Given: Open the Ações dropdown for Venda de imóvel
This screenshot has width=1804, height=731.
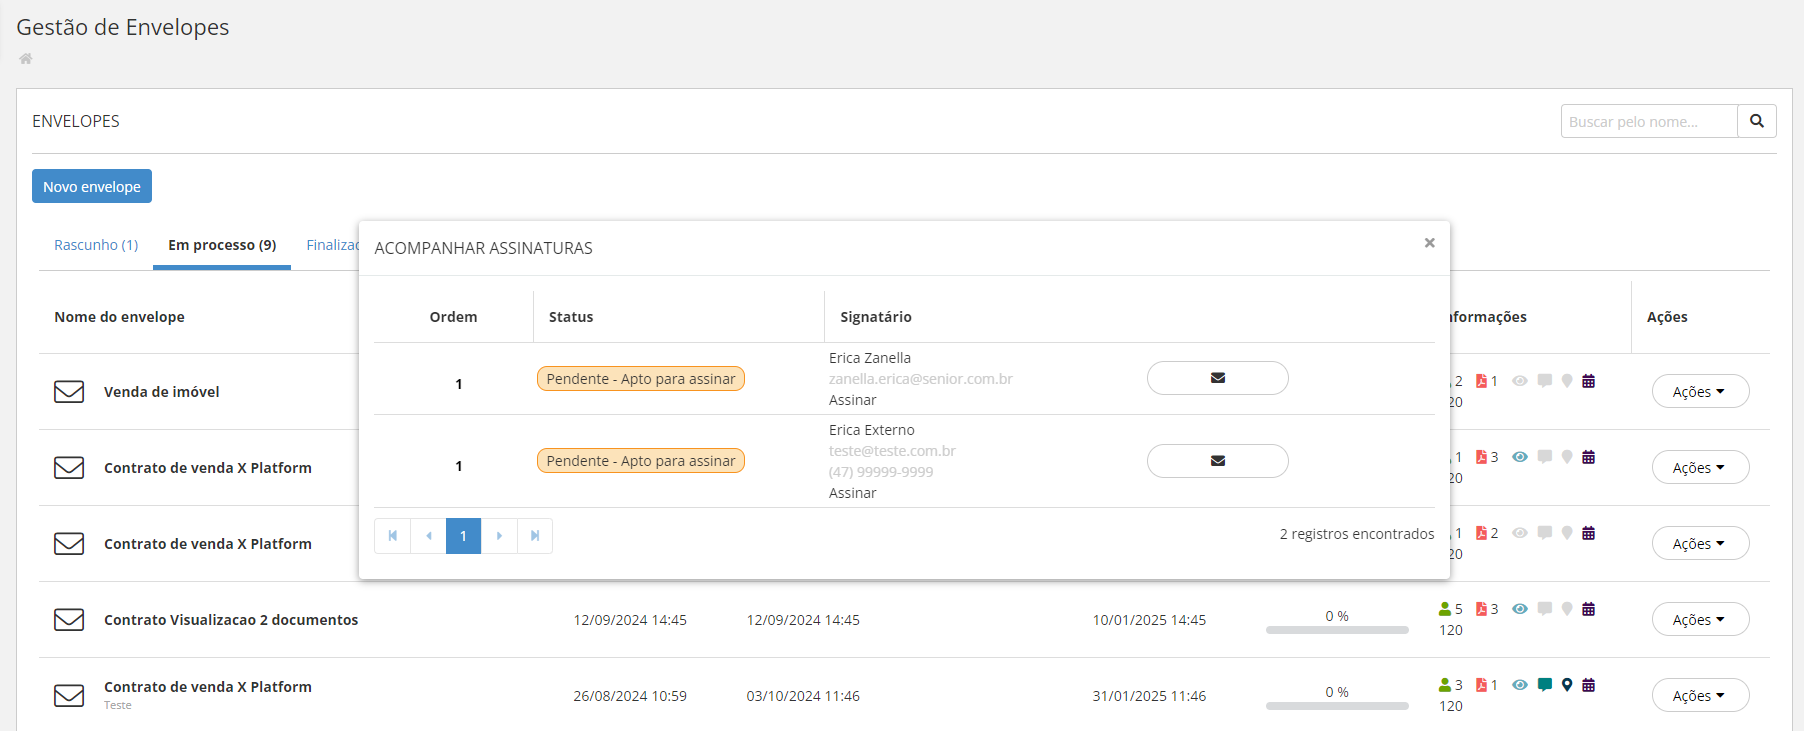Looking at the screenshot, I should click(1699, 392).
